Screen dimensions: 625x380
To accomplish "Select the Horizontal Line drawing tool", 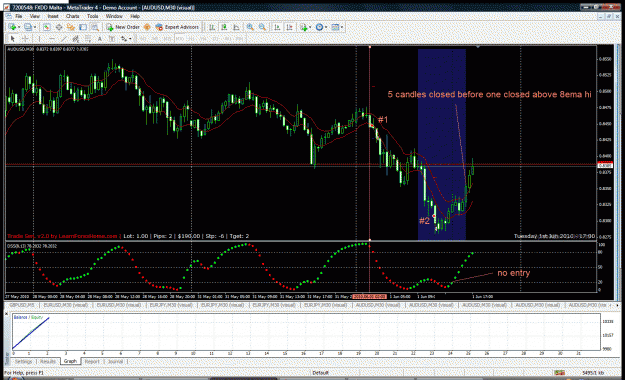I will pos(51,39).
